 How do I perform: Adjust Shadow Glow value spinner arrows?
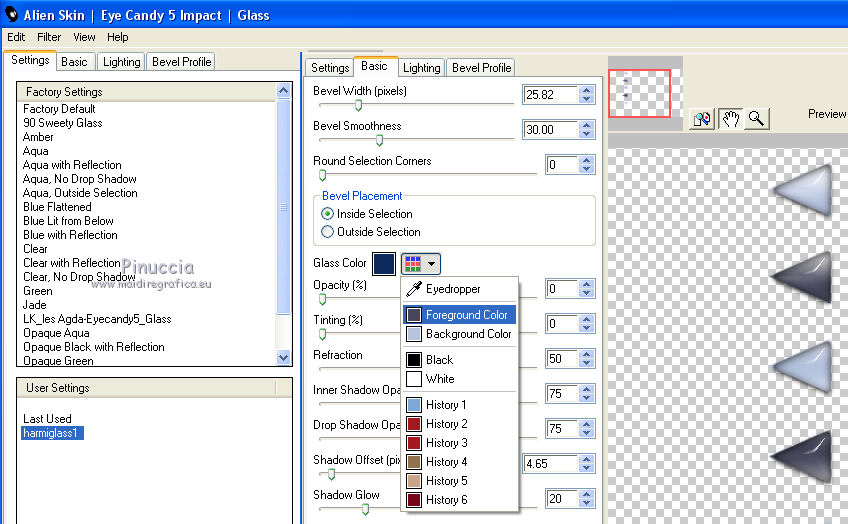[586, 499]
